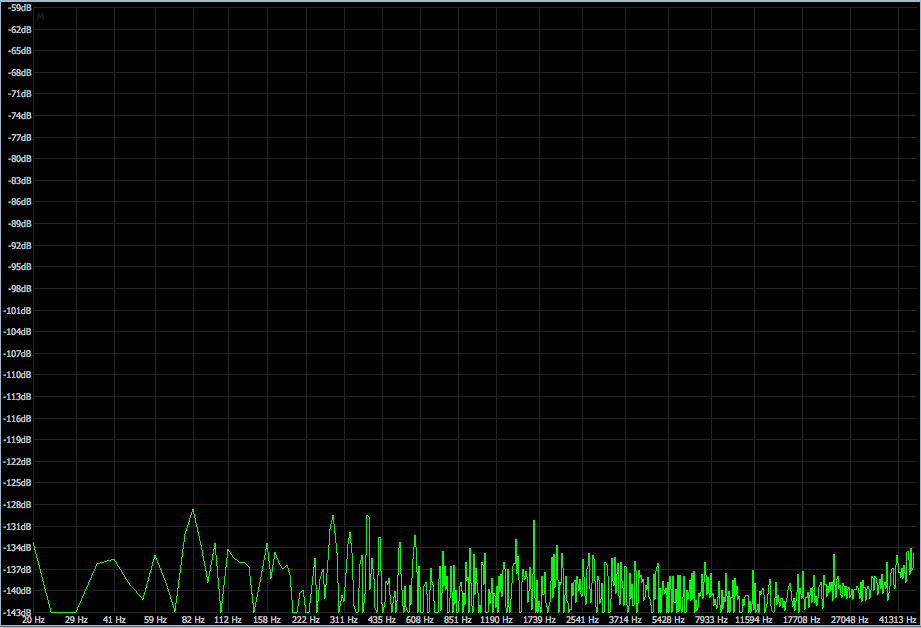The image size is (921, 628).
Task: Select the -107dB level label
Action: click(18, 353)
